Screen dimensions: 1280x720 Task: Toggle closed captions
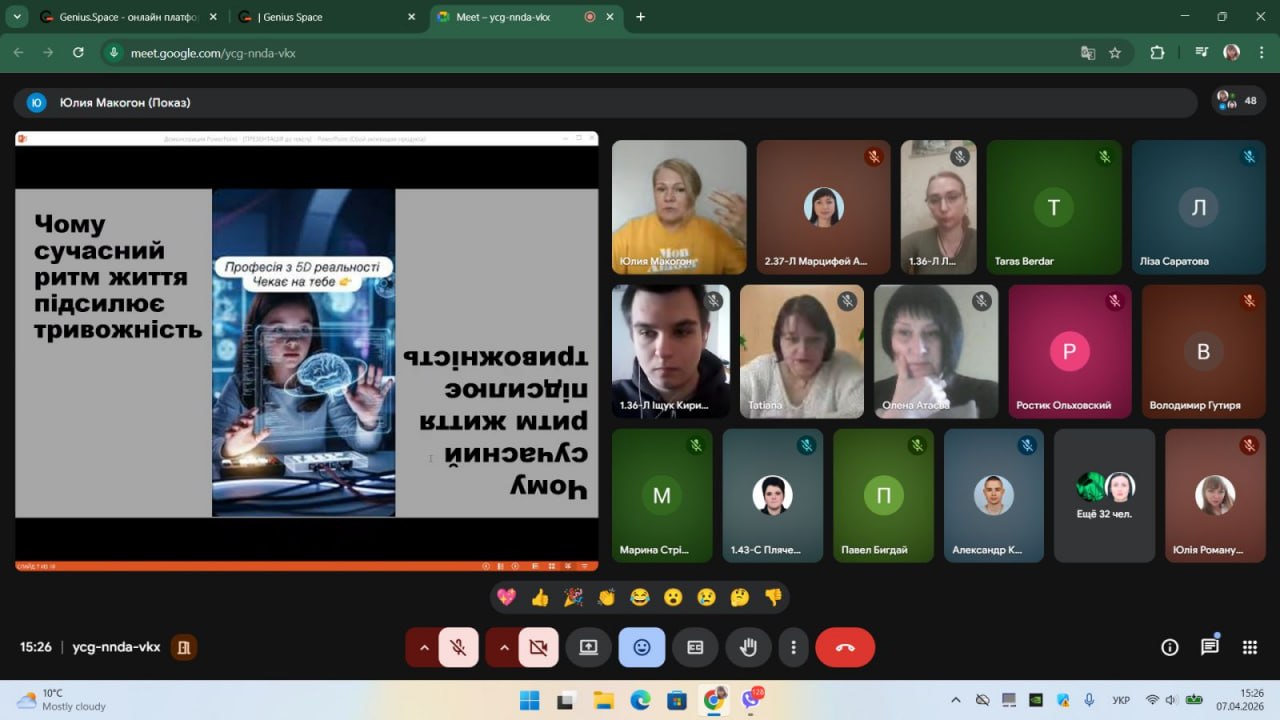click(695, 648)
